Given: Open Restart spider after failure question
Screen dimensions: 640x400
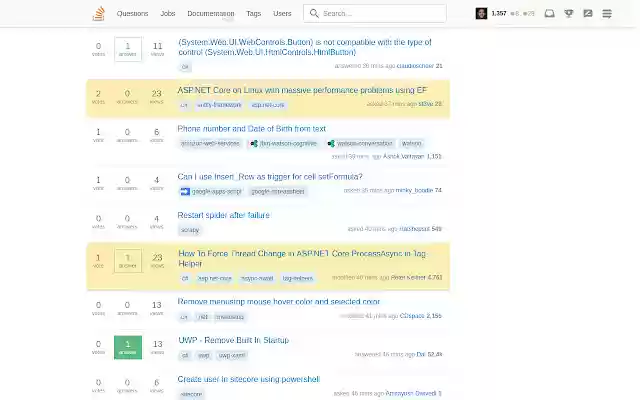Looking at the screenshot, I should pos(223,215).
